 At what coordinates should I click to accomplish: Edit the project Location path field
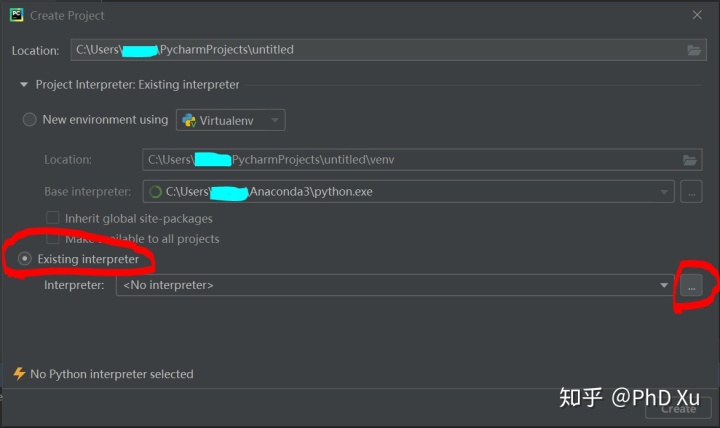click(388, 50)
